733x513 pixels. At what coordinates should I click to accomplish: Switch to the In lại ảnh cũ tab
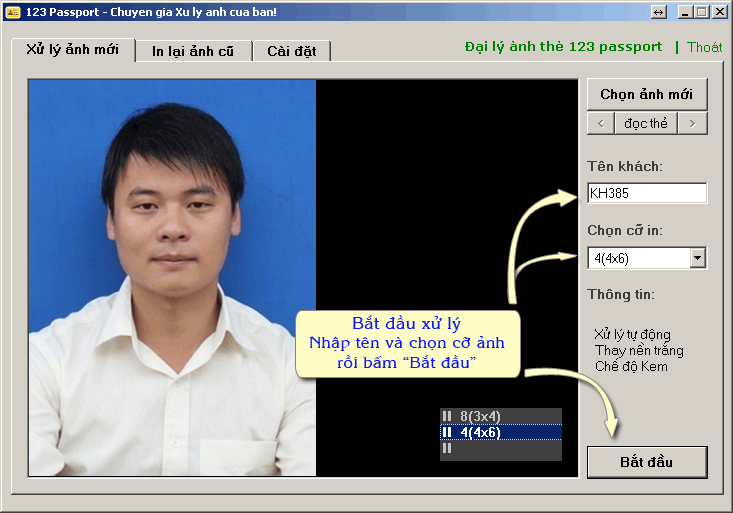tap(194, 51)
